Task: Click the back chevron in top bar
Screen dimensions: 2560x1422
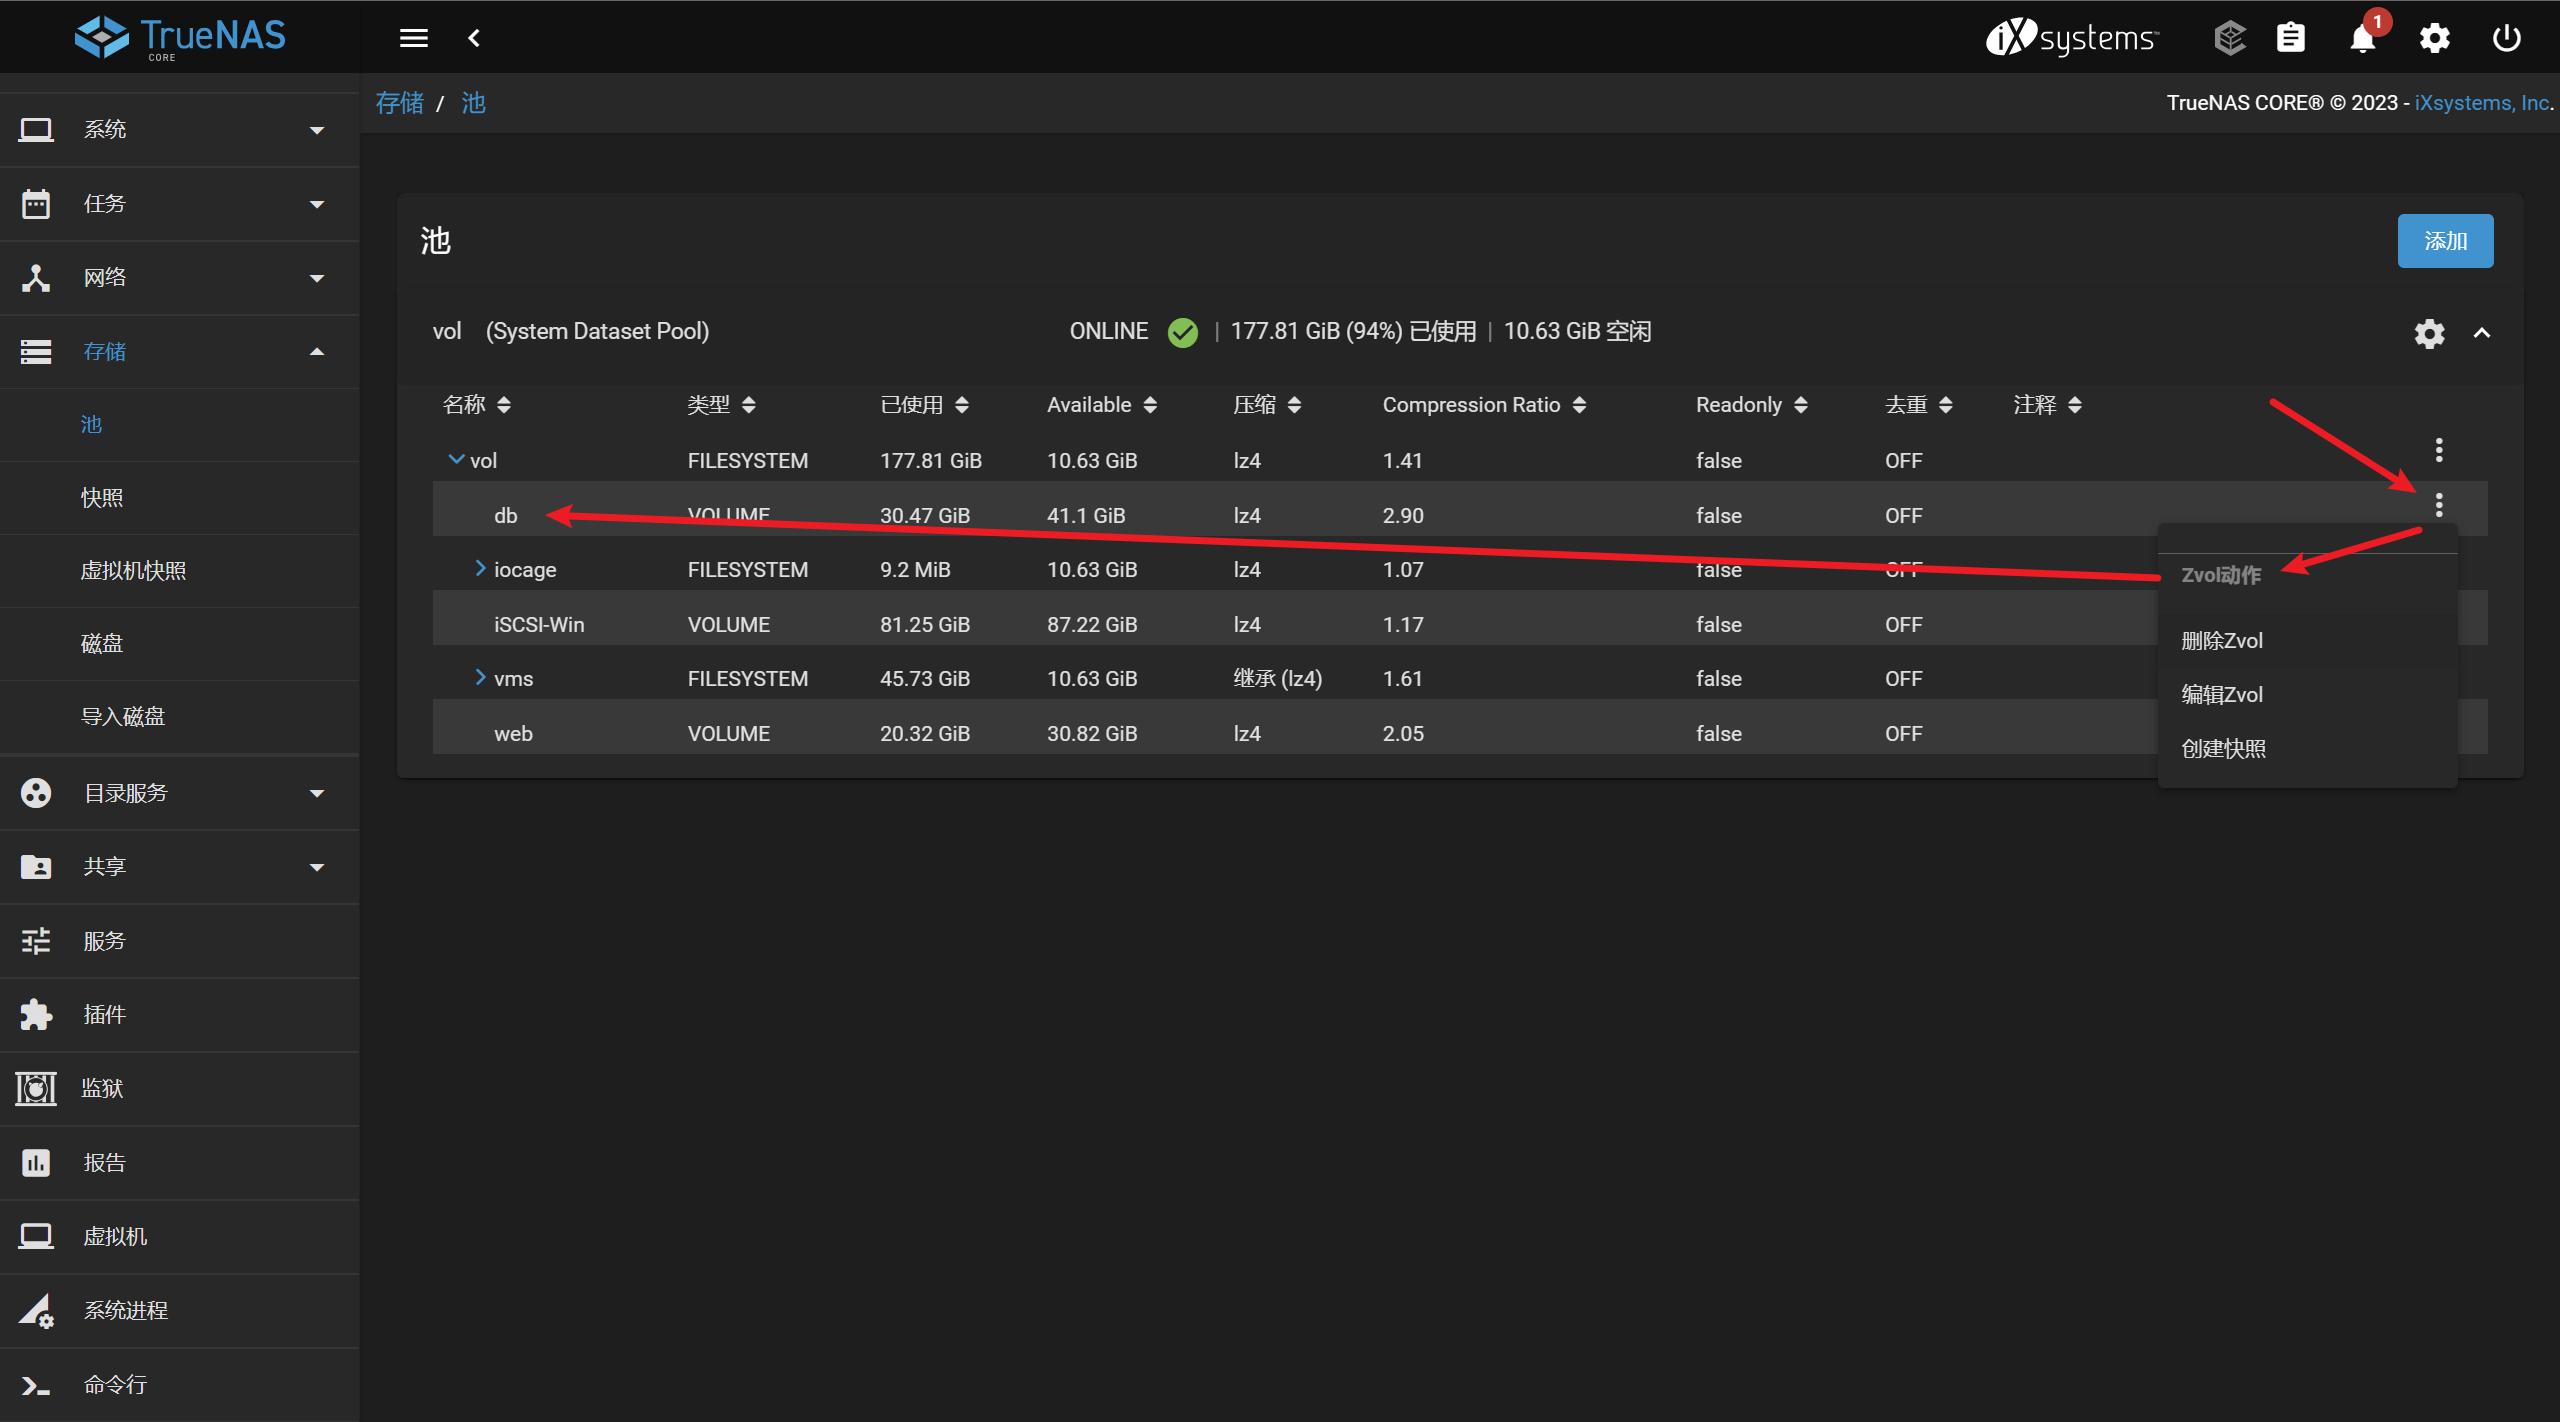Action: [475, 39]
